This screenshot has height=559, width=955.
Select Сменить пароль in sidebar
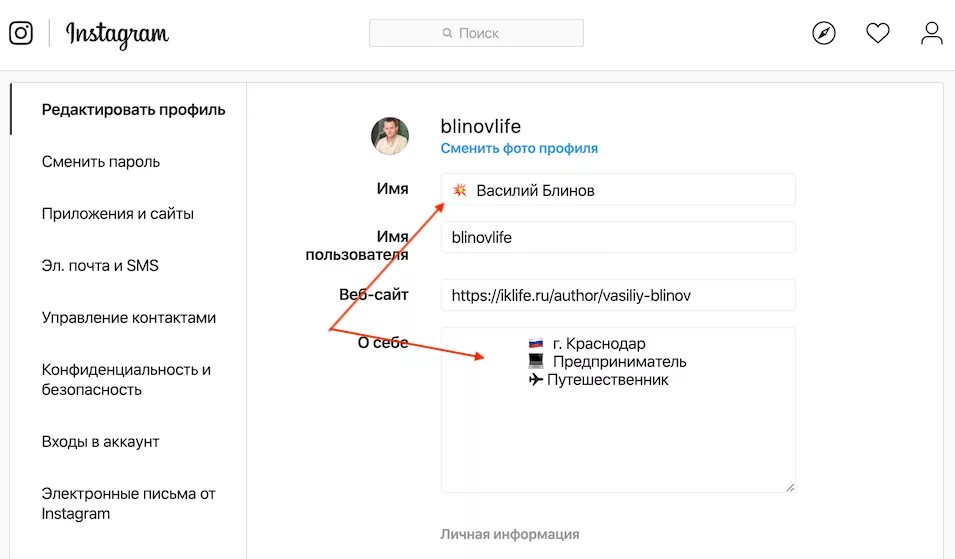(x=101, y=162)
